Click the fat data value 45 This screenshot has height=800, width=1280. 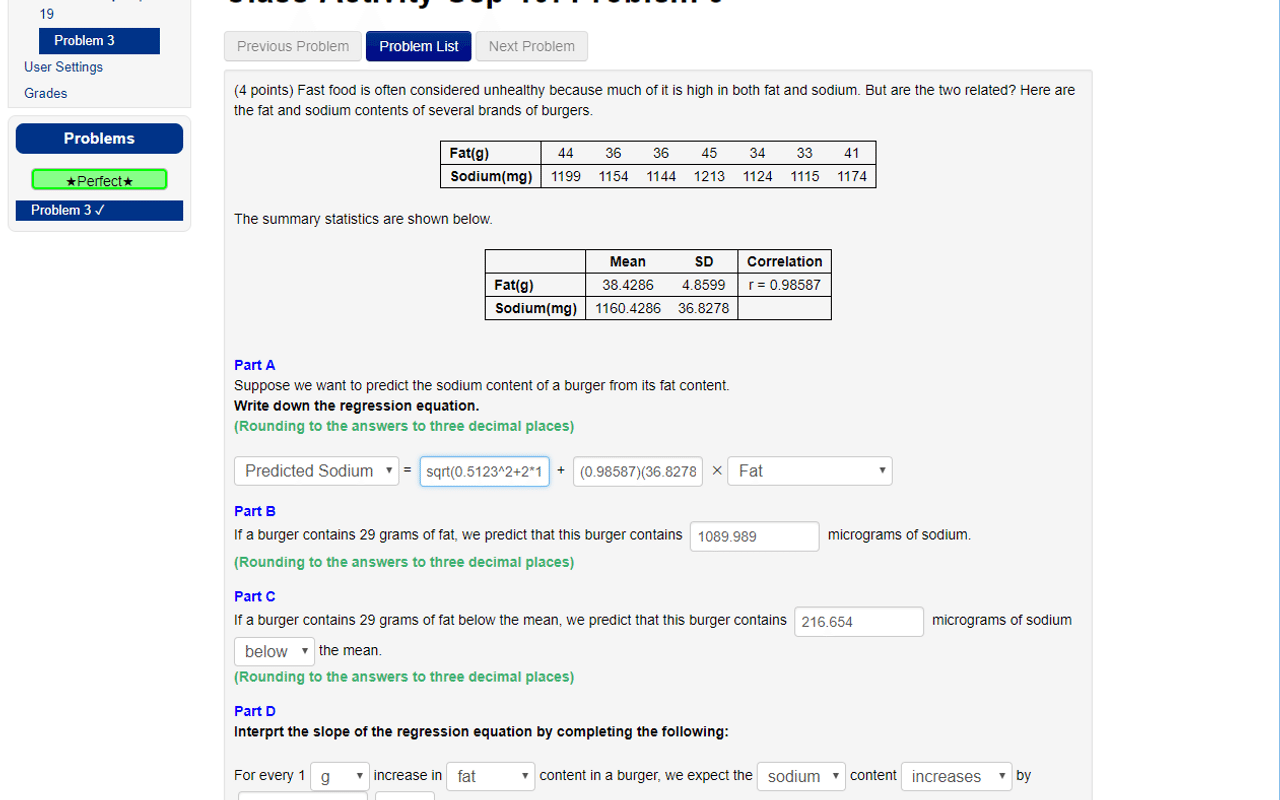pyautogui.click(x=709, y=153)
